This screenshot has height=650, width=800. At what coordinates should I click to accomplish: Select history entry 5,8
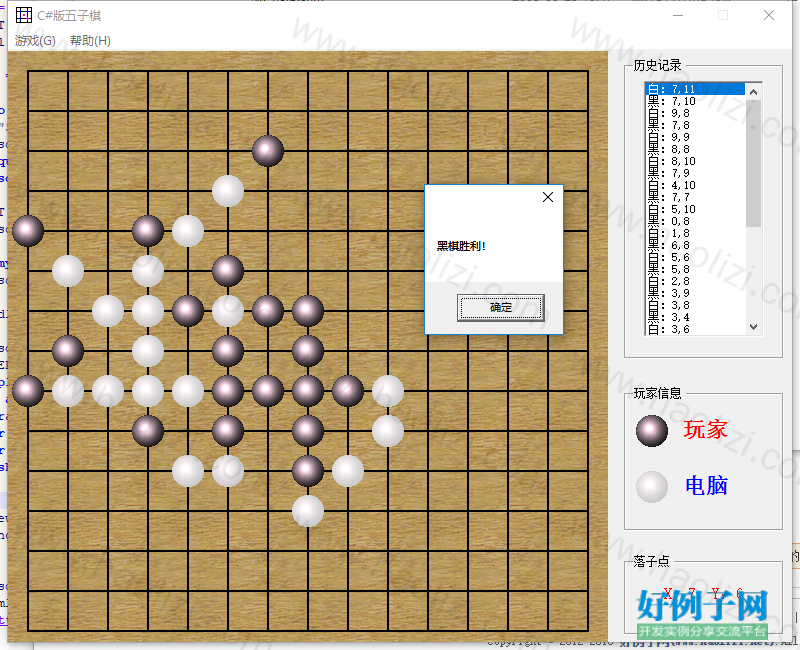695,269
